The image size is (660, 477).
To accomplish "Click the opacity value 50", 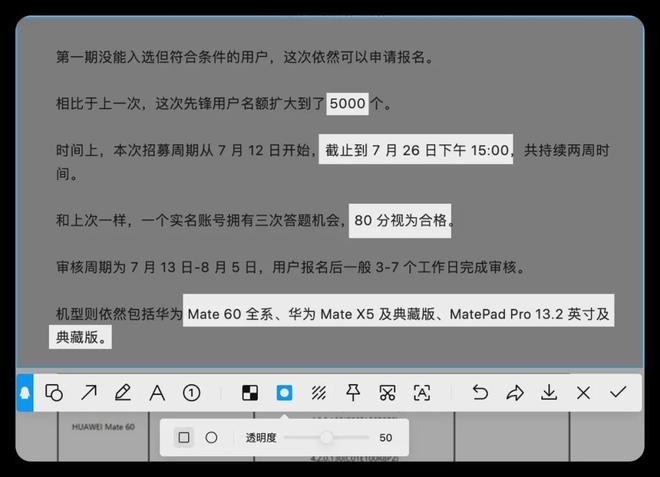I will click(x=386, y=438).
